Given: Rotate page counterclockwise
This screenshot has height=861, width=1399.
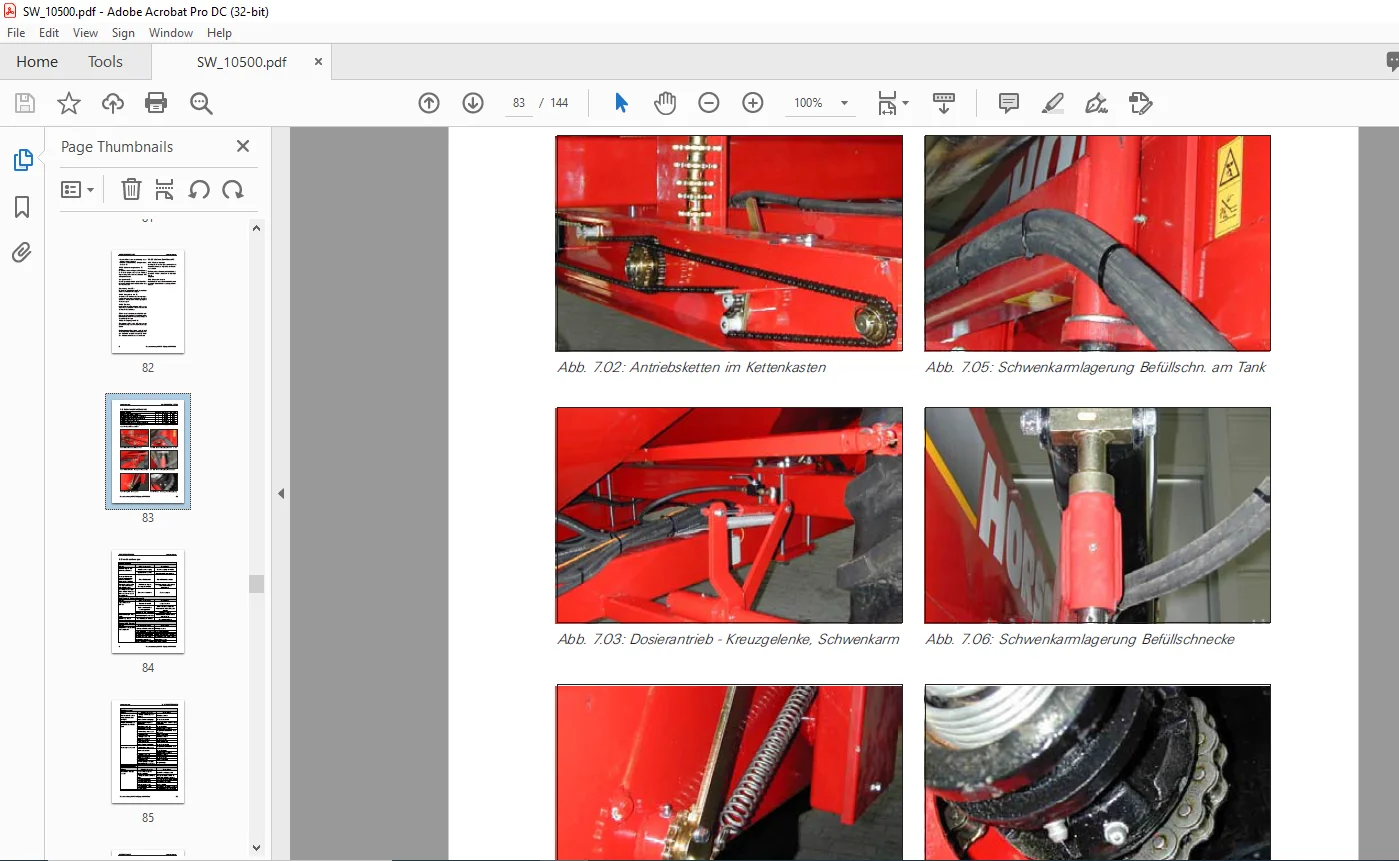Looking at the screenshot, I should point(199,189).
